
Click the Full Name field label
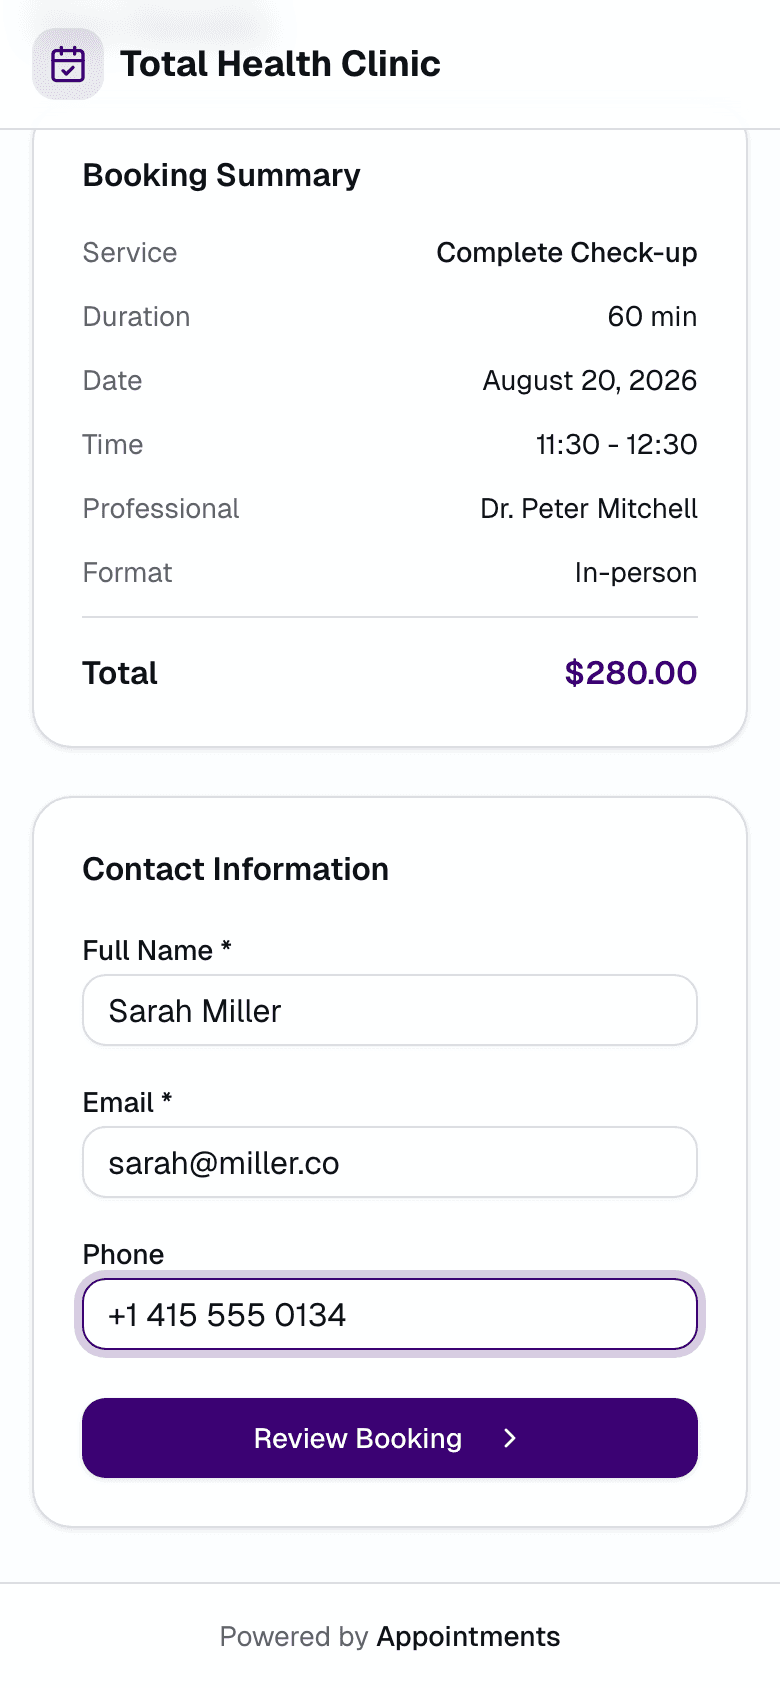pyautogui.click(x=157, y=950)
